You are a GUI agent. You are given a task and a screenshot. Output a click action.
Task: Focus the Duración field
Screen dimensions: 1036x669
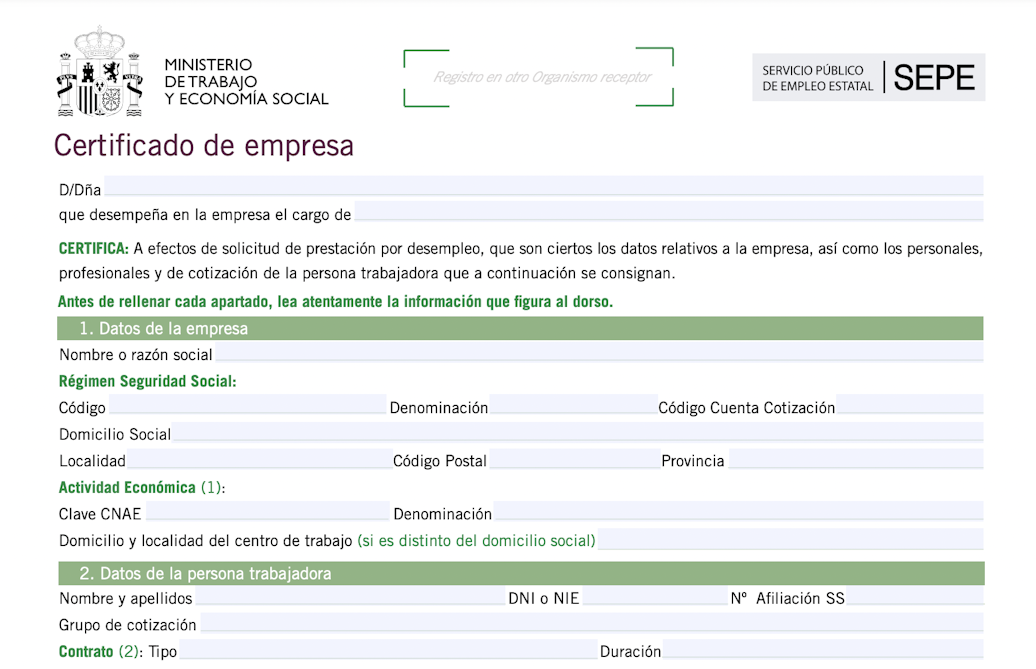click(x=823, y=649)
